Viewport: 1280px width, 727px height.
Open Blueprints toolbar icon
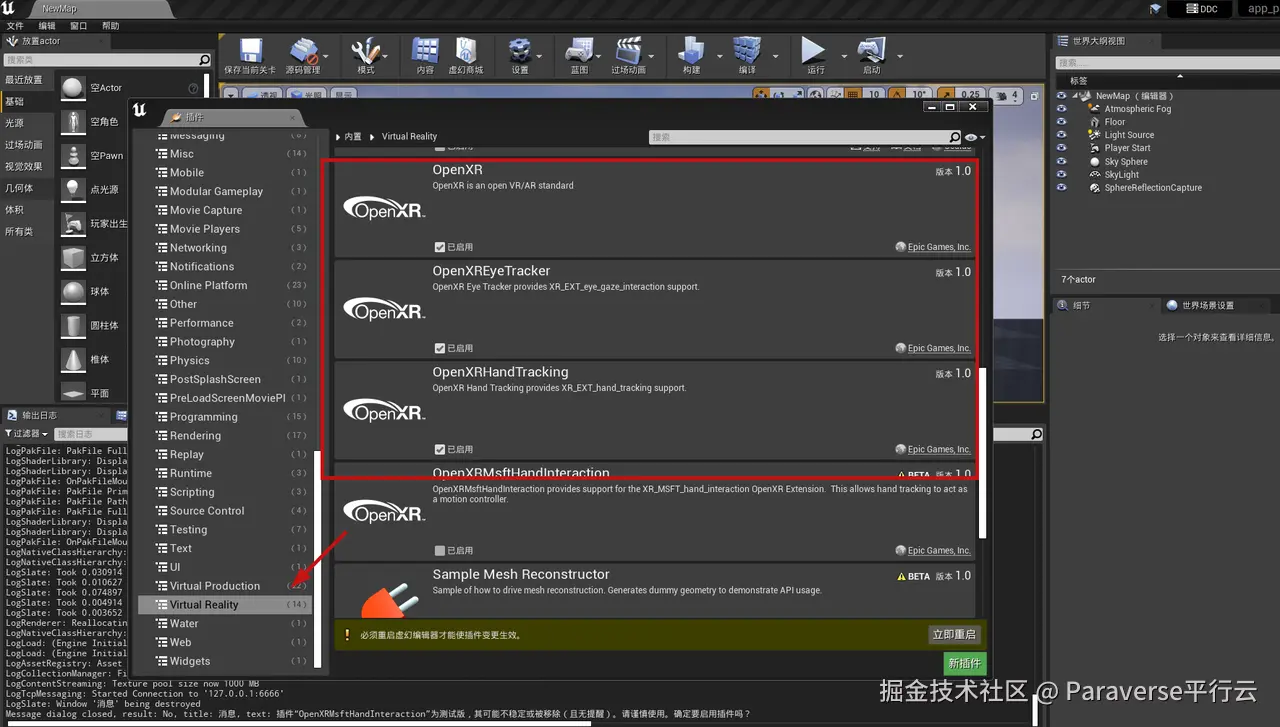tap(579, 50)
